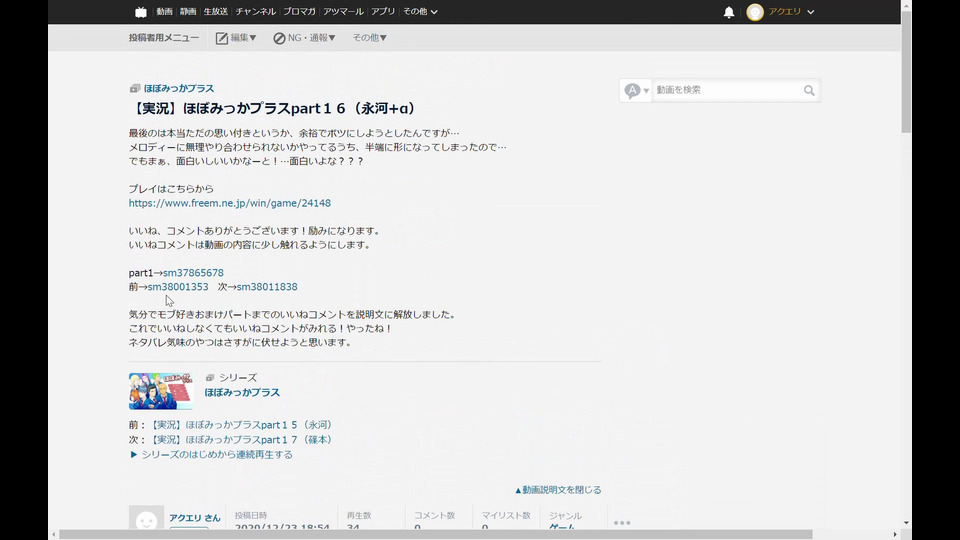
Task: Click the ほぼみっかプラス series thumbnail
Action: click(x=160, y=391)
